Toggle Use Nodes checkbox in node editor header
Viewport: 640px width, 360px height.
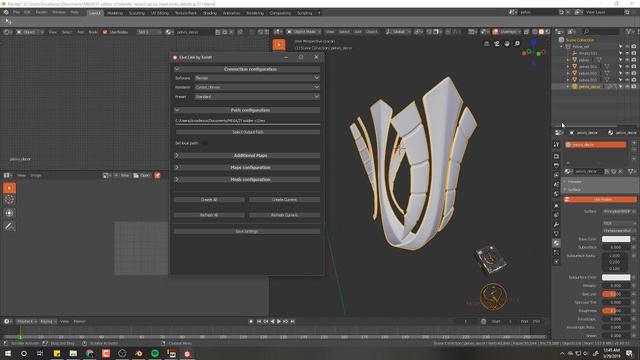[105, 32]
